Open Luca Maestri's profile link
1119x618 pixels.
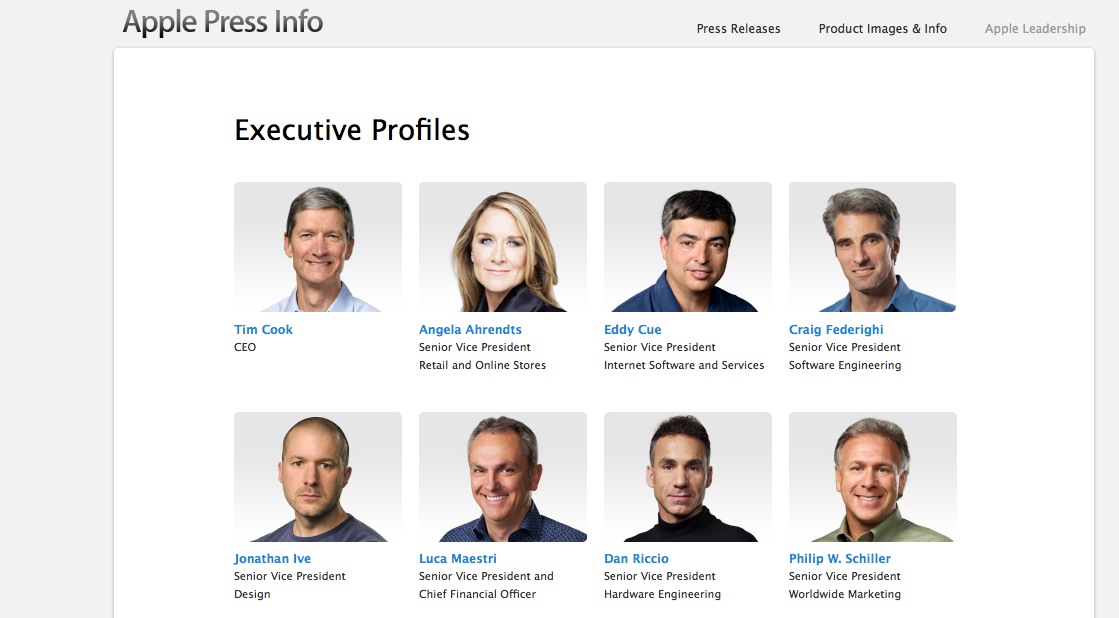tap(457, 559)
